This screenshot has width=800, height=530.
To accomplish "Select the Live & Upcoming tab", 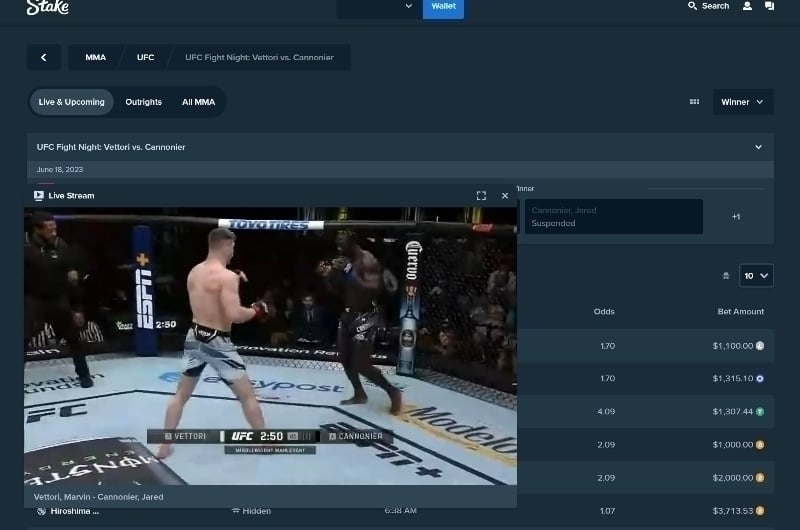I will point(71,102).
